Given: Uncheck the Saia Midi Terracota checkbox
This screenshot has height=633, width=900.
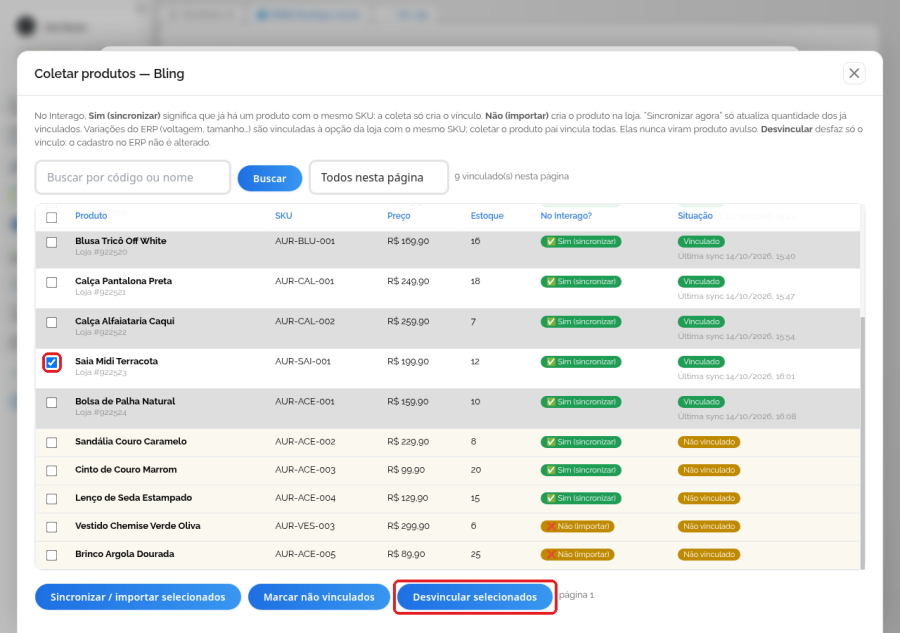Looking at the screenshot, I should 52,363.
